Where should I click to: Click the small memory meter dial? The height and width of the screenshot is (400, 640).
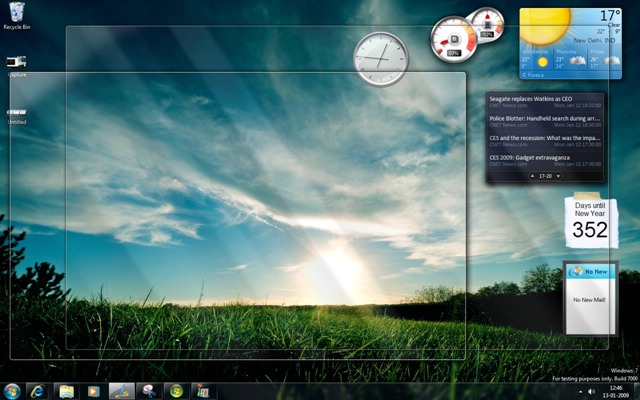(x=486, y=25)
